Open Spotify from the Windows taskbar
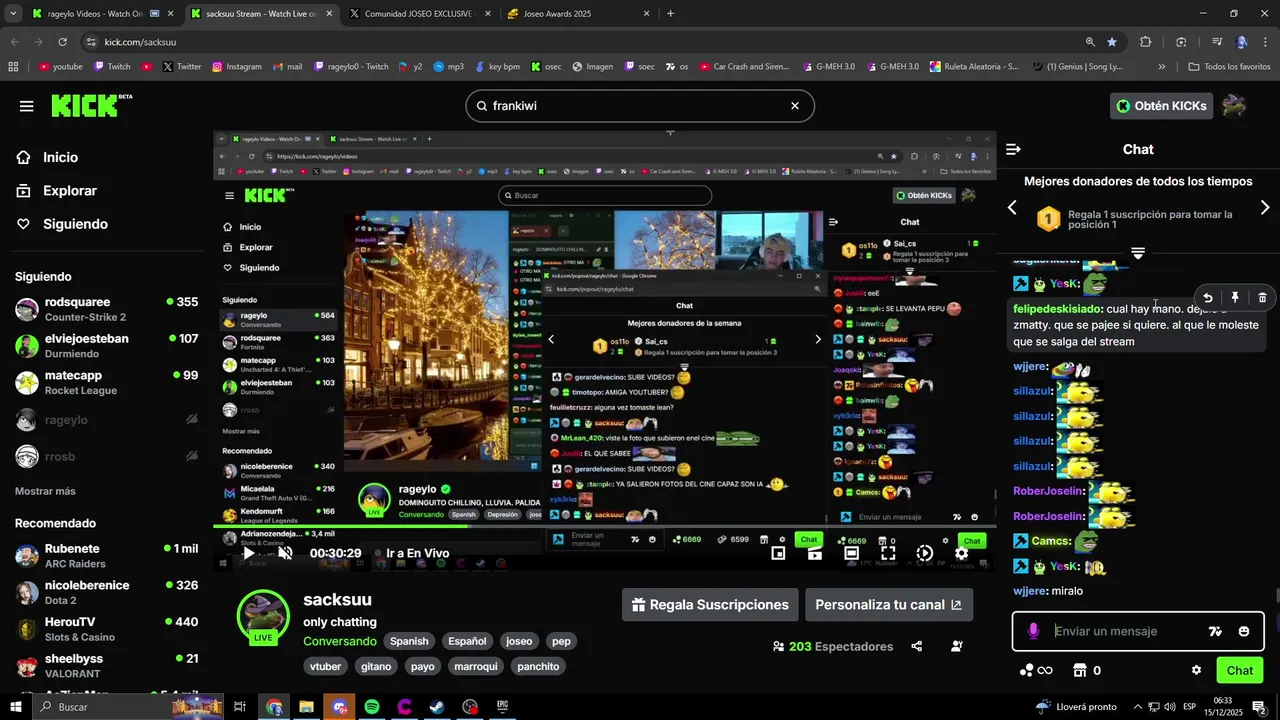 372,707
